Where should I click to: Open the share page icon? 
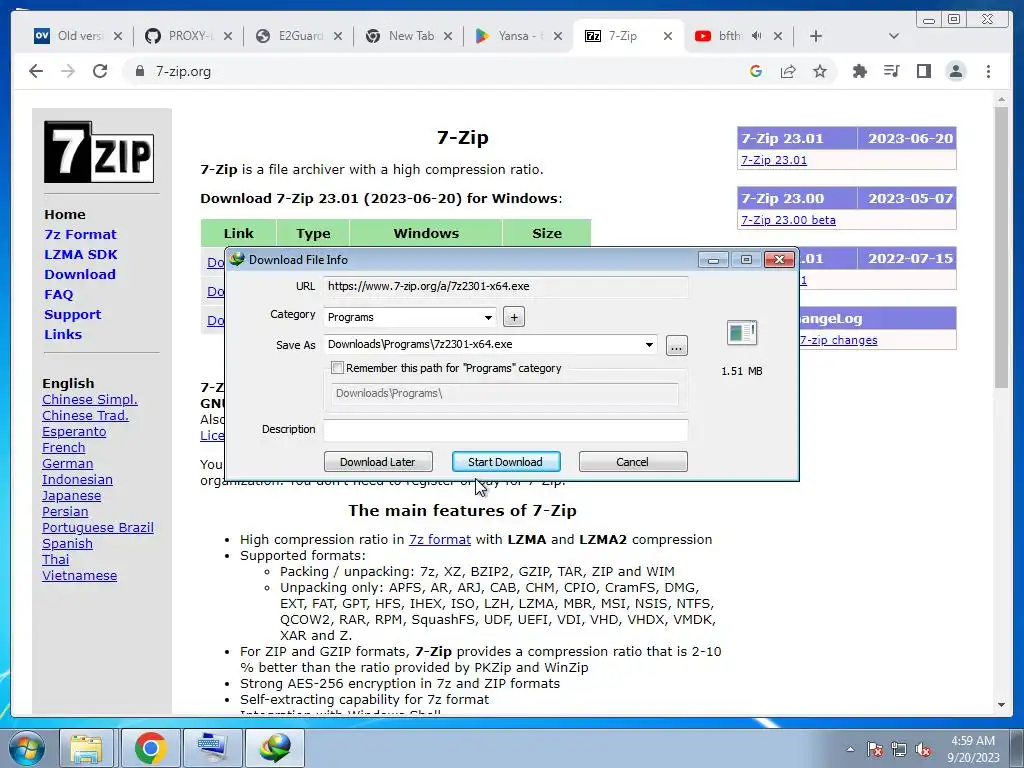tap(788, 71)
